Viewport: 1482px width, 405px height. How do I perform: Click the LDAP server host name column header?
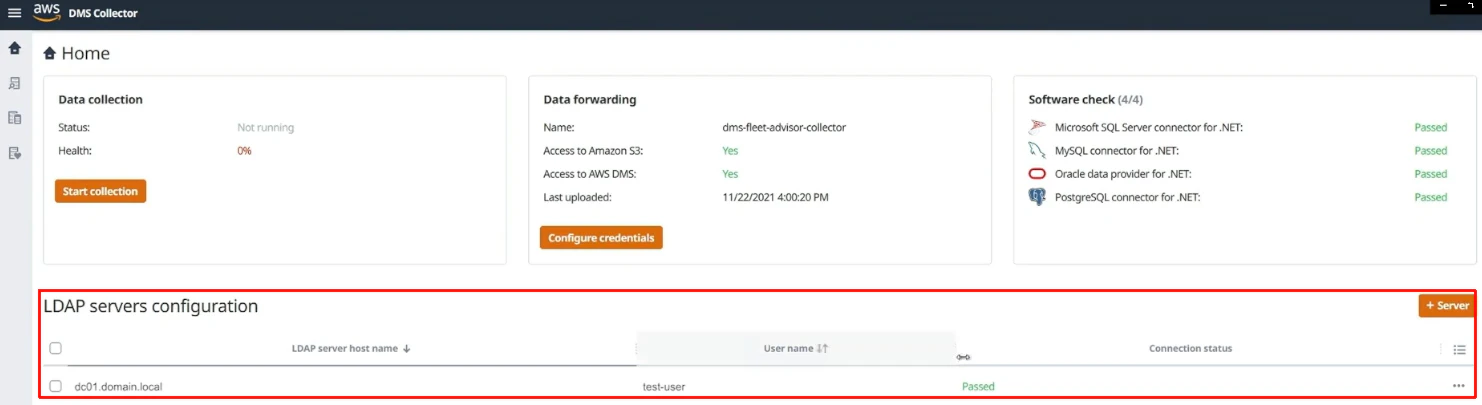coord(344,349)
